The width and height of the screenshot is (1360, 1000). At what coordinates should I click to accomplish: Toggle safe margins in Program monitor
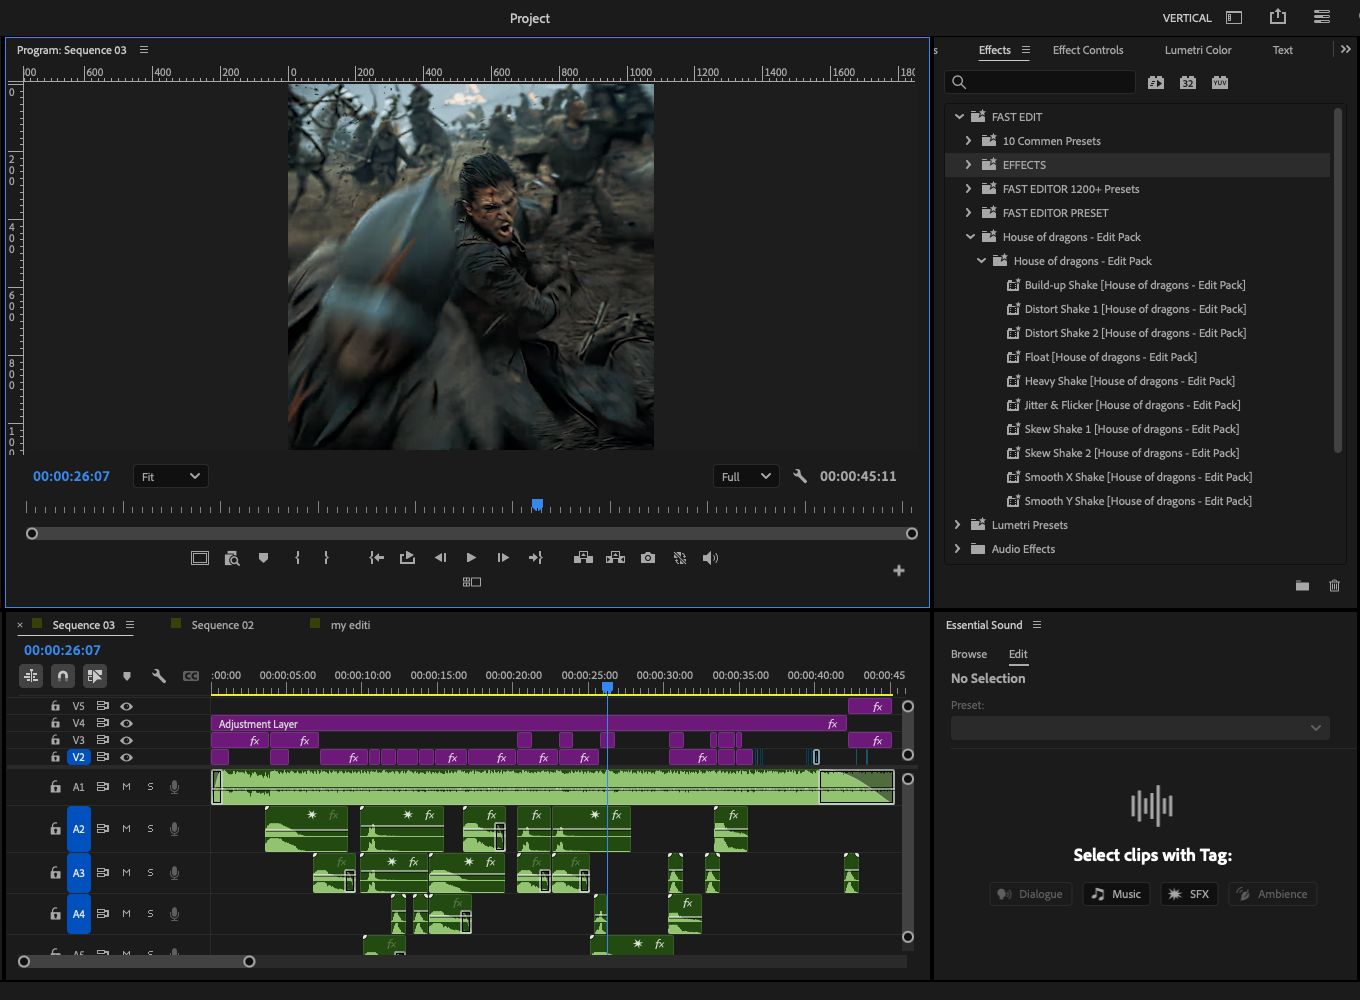(200, 558)
